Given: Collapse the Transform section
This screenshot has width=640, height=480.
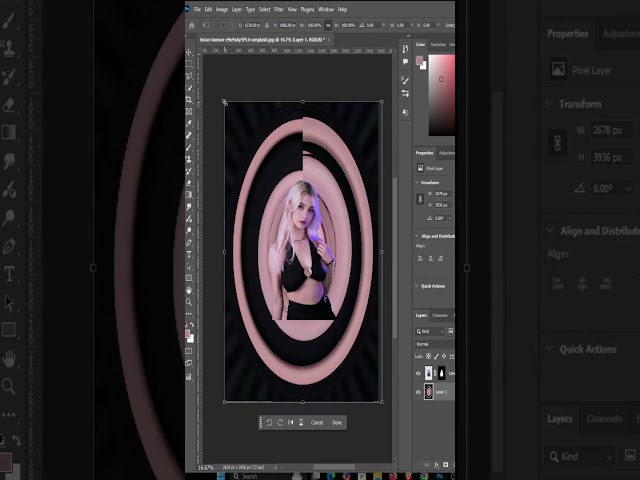Looking at the screenshot, I should point(417,182).
